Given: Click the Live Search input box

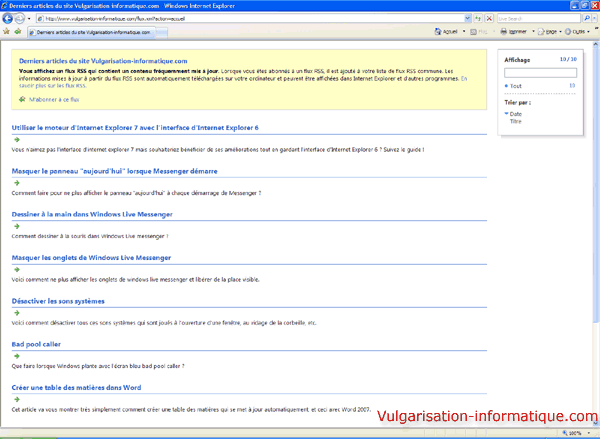Looking at the screenshot, I should 539,18.
